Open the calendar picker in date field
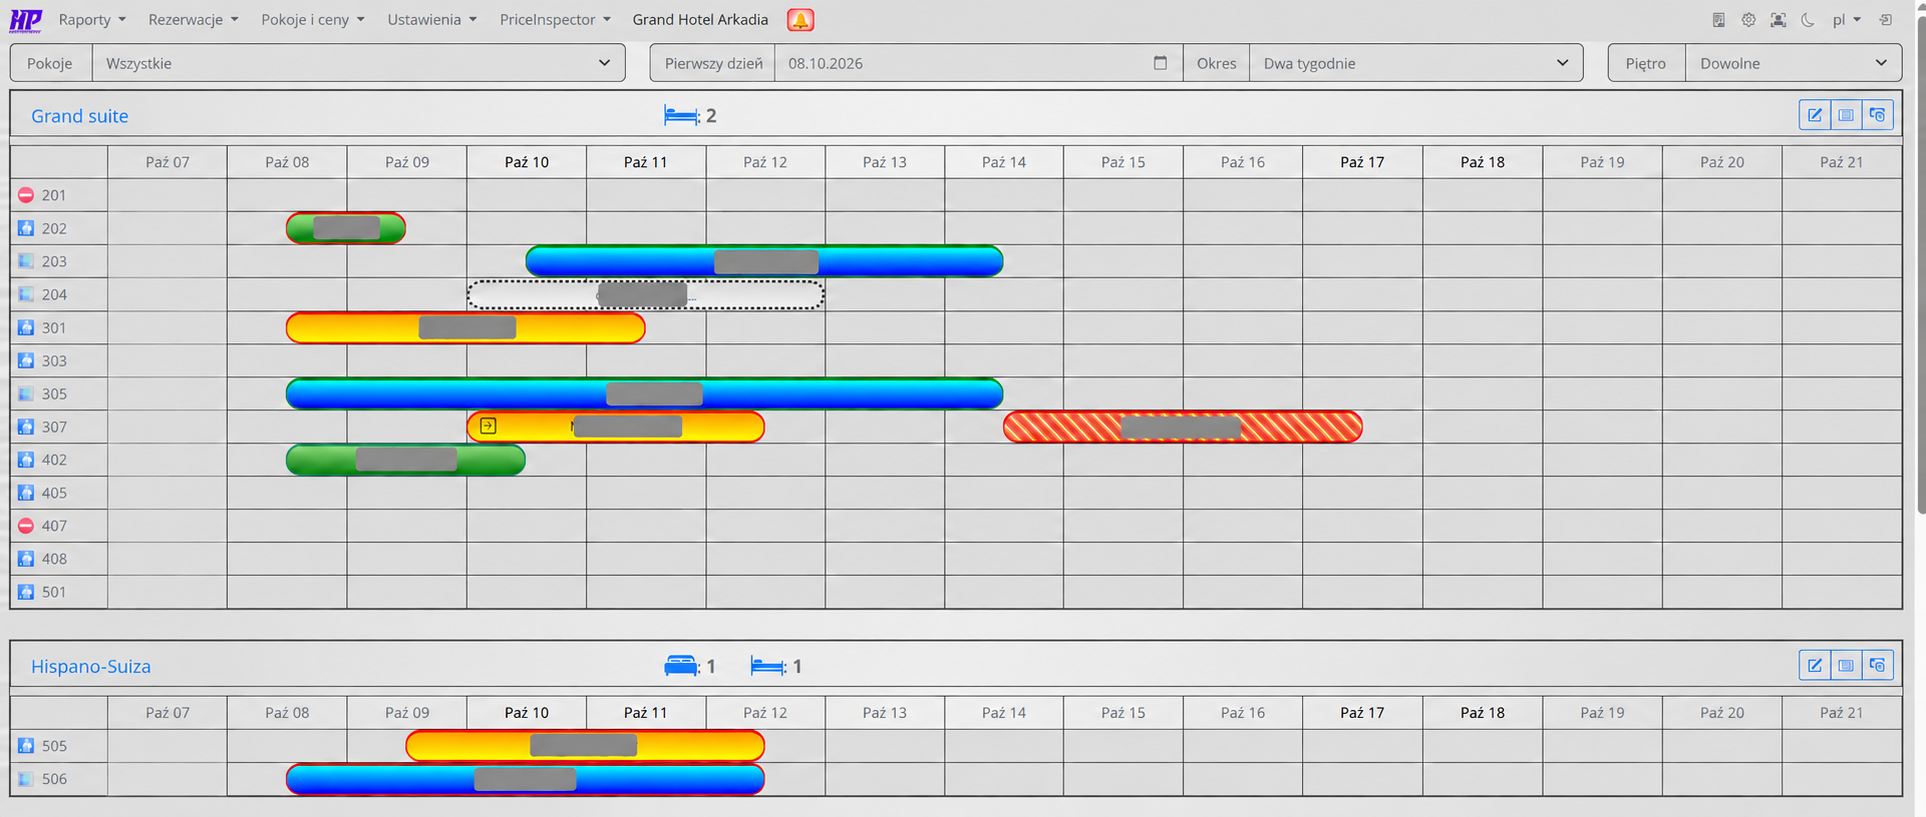 coord(1160,63)
